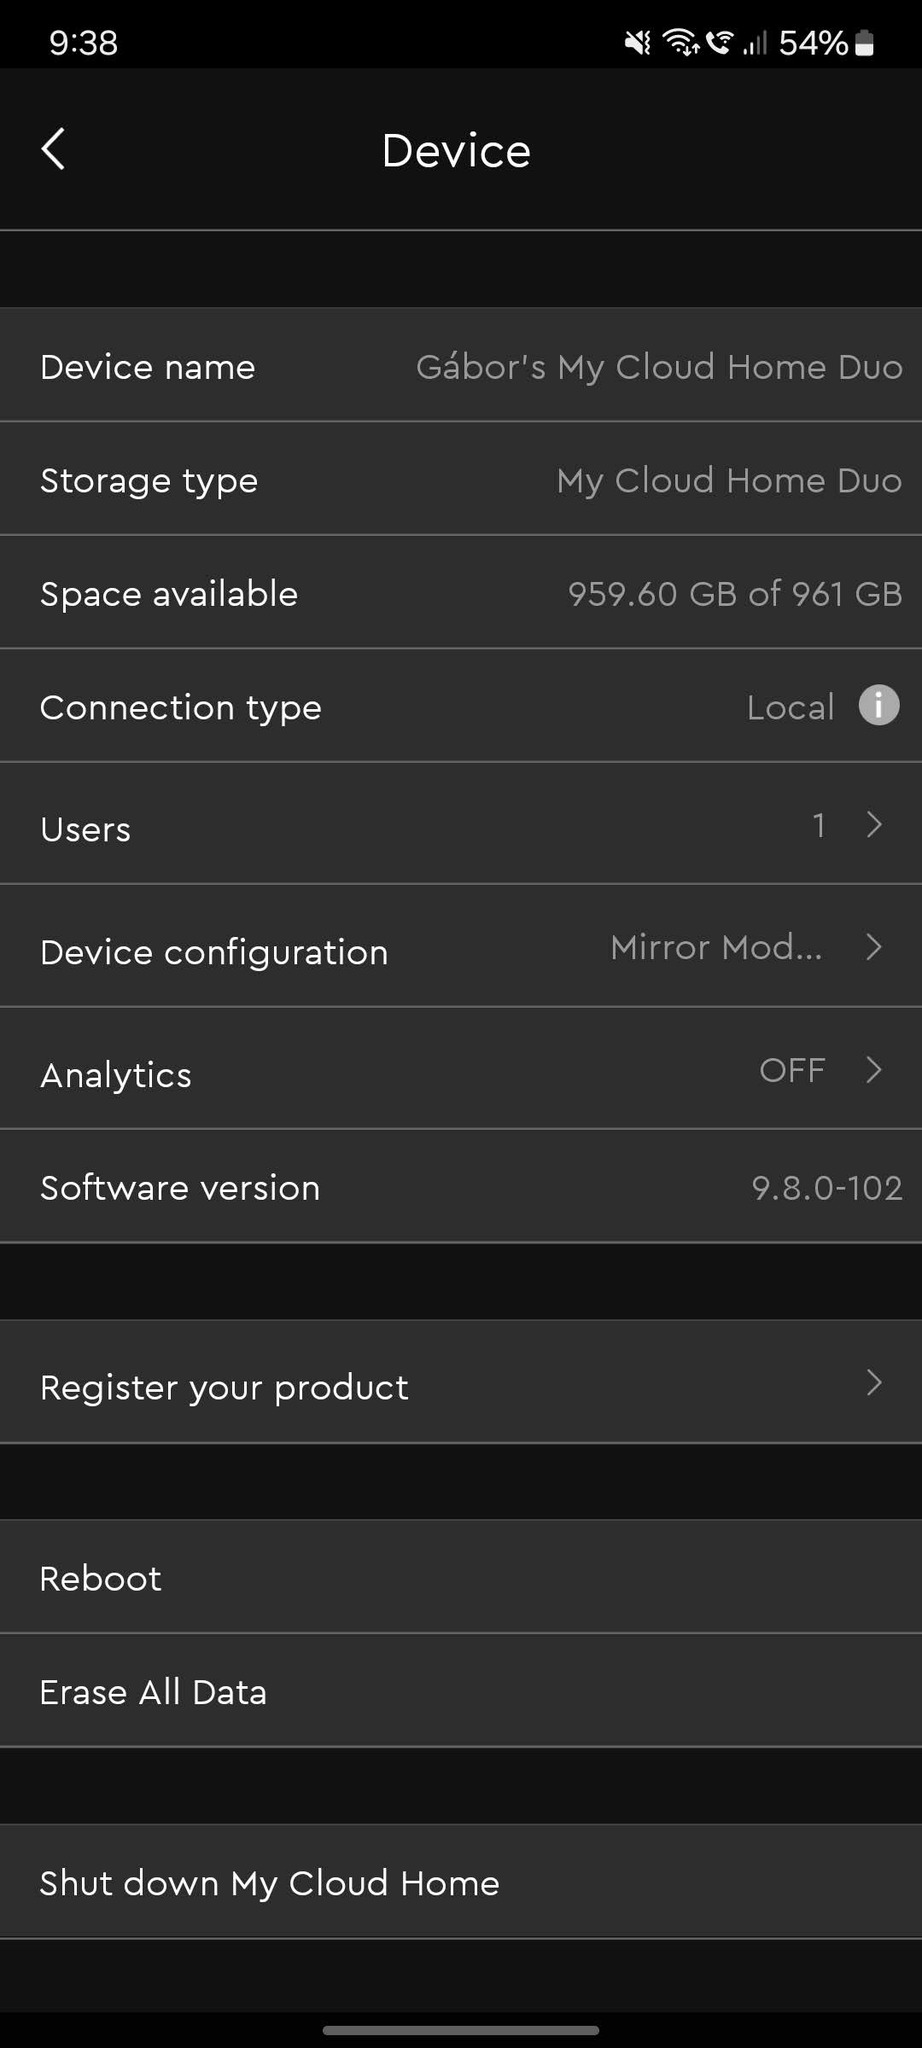Tap Reboot

(x=101, y=1579)
